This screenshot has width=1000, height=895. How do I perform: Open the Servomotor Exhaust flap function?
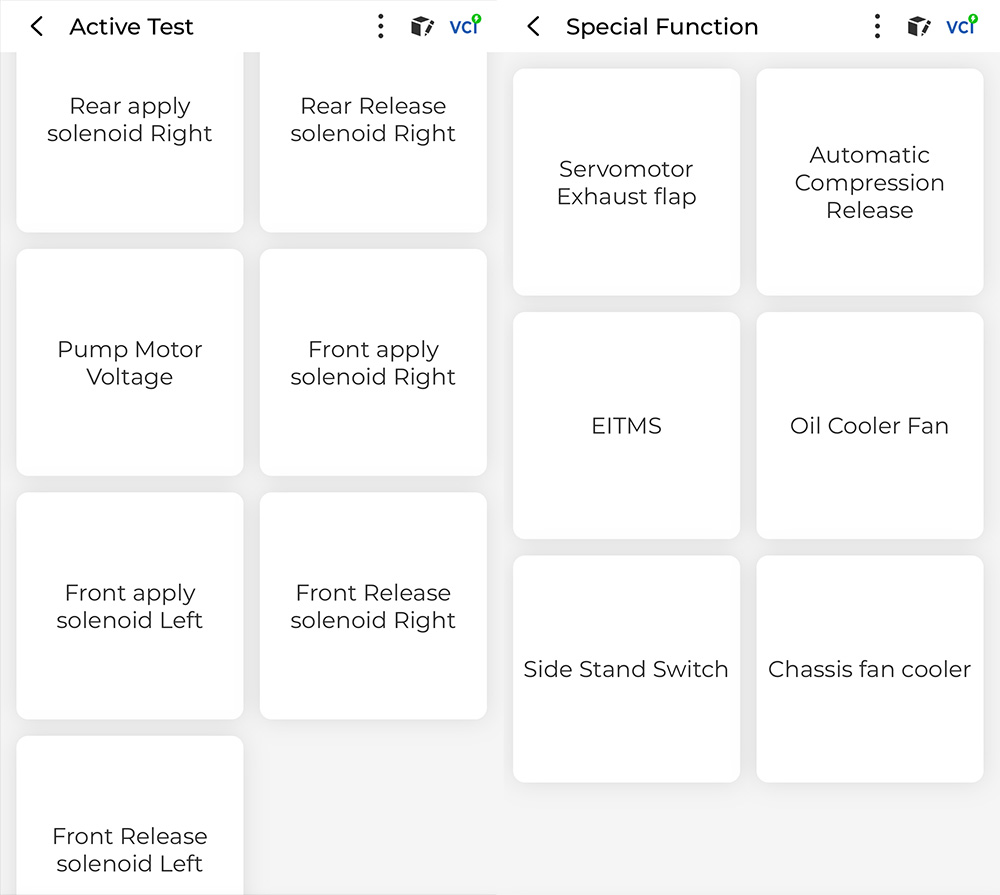(626, 183)
